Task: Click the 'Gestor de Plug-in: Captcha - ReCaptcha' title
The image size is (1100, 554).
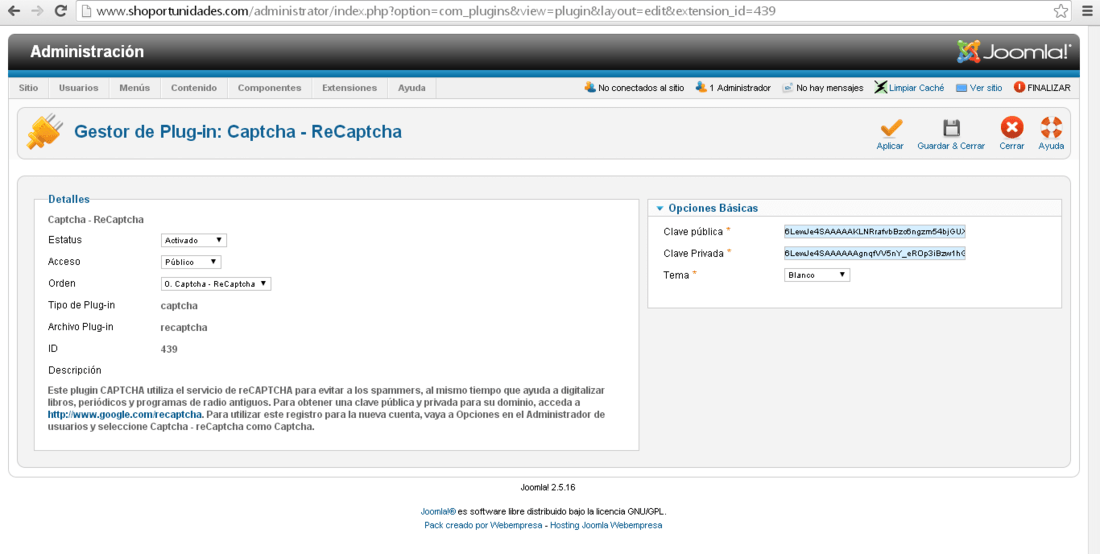Action: pyautogui.click(x=238, y=132)
